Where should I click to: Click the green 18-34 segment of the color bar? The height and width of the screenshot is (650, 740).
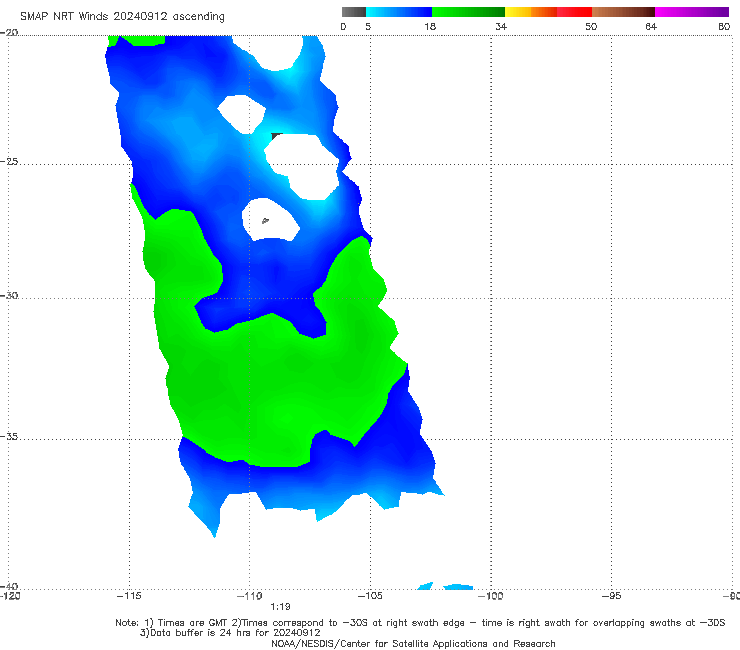coord(468,12)
